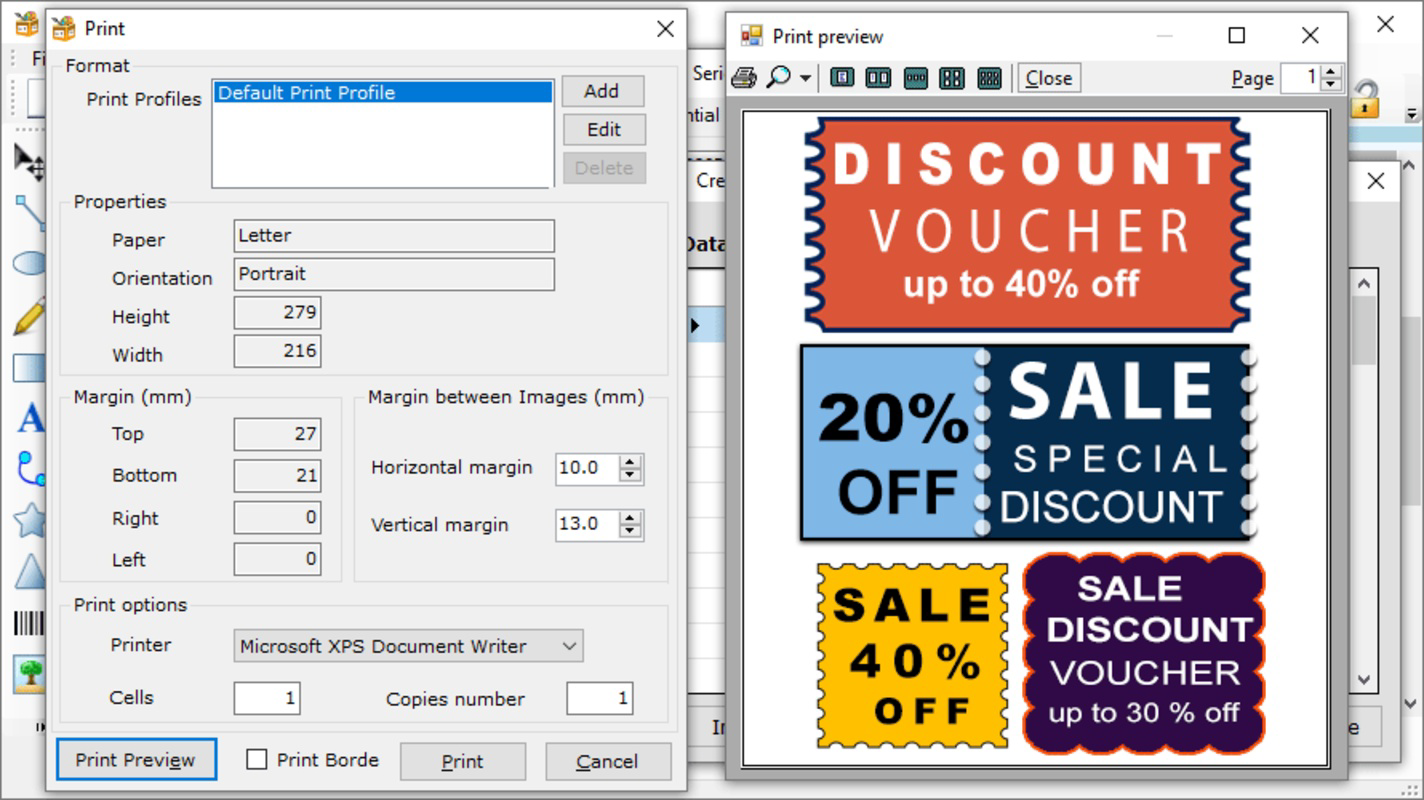
Task: Pick the Star shape tool
Action: pos(30,520)
